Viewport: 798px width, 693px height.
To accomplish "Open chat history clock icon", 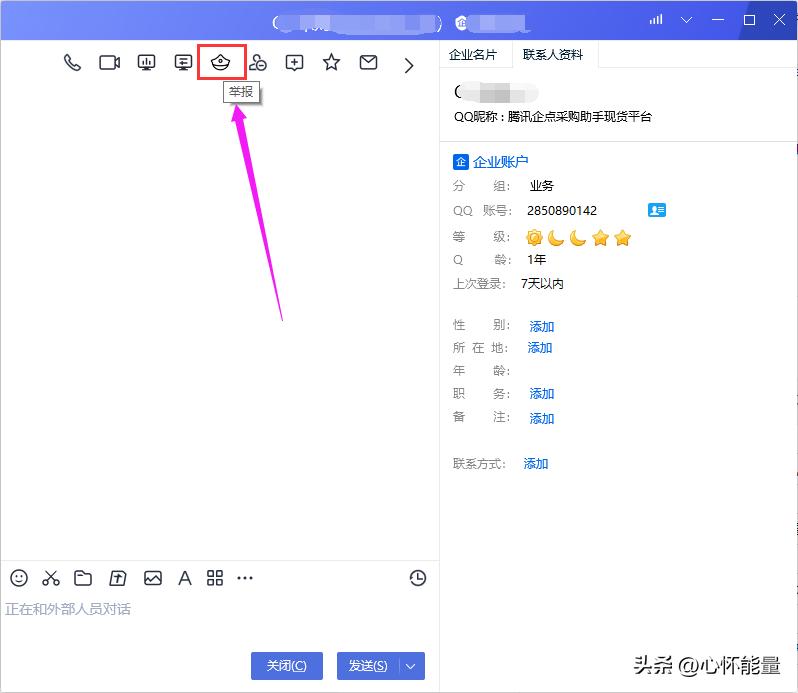I will 418,578.
